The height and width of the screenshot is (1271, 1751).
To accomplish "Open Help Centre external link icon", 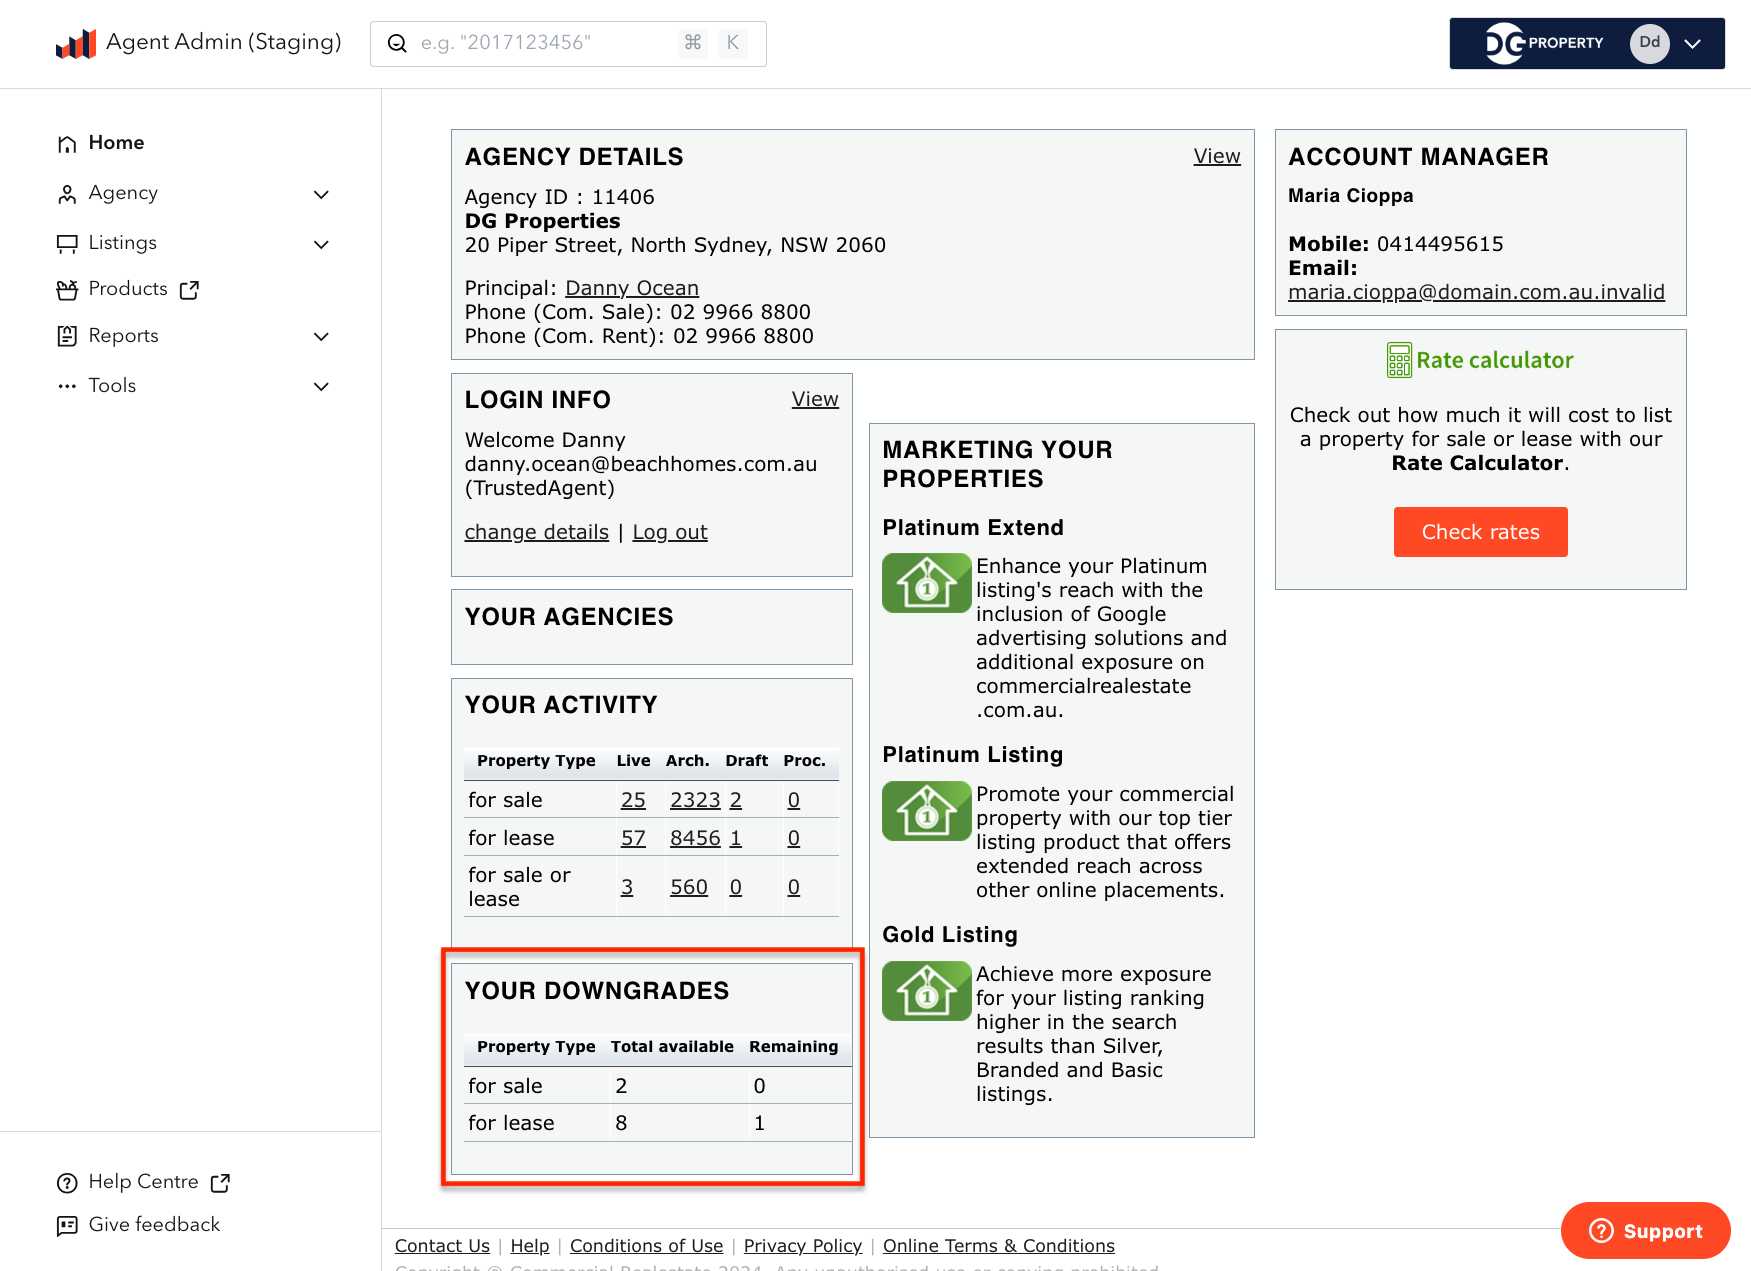I will pyautogui.click(x=220, y=1183).
